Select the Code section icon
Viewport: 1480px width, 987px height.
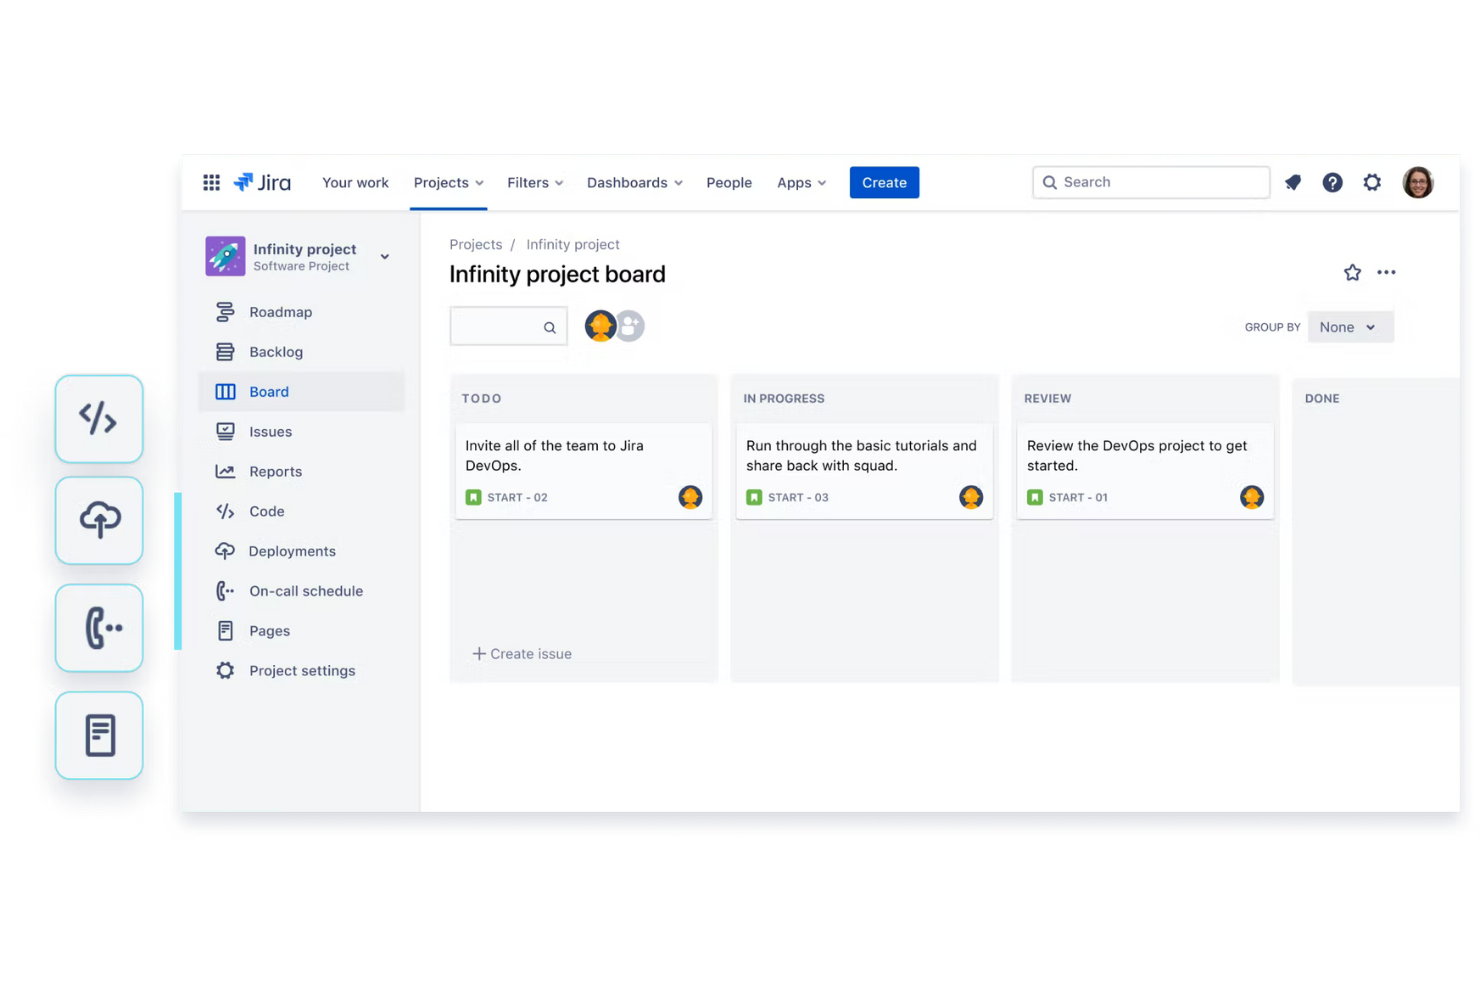[x=225, y=511]
